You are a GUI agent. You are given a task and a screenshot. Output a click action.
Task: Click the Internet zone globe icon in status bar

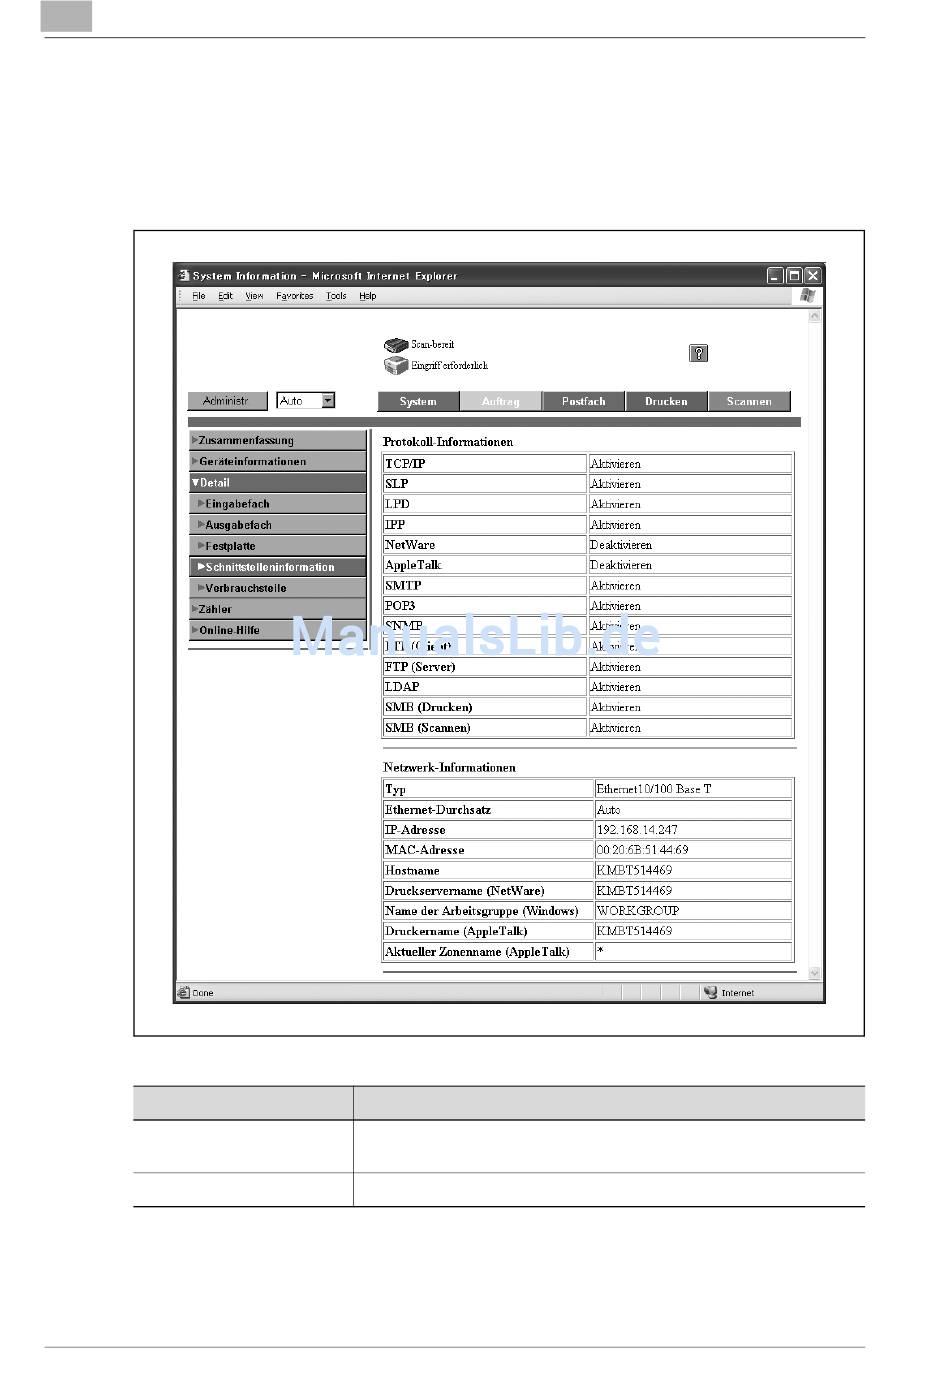711,992
